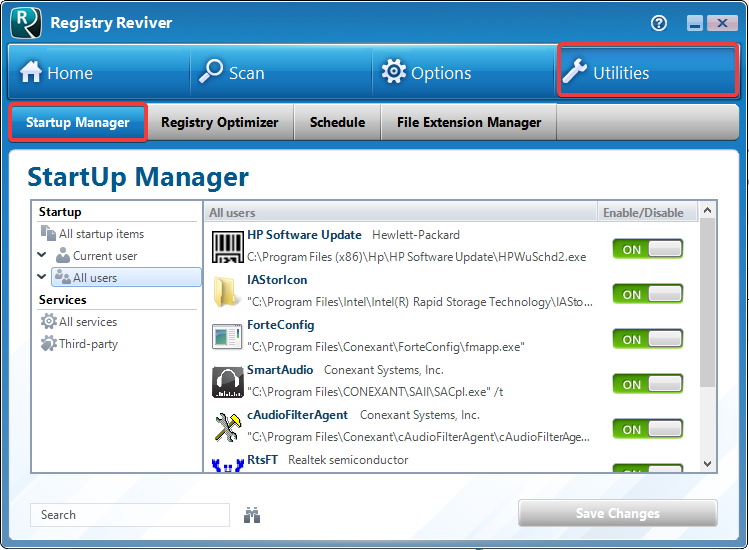Screen dimensions: 749x550
Task: Switch to Registry Optimizer subtab
Action: 220,122
